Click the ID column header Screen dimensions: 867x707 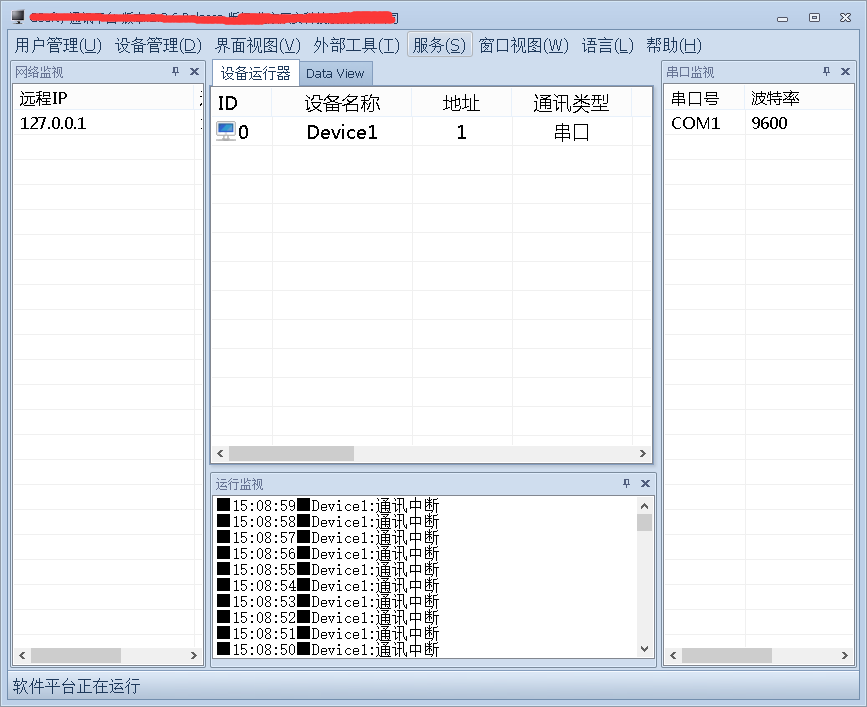242,103
